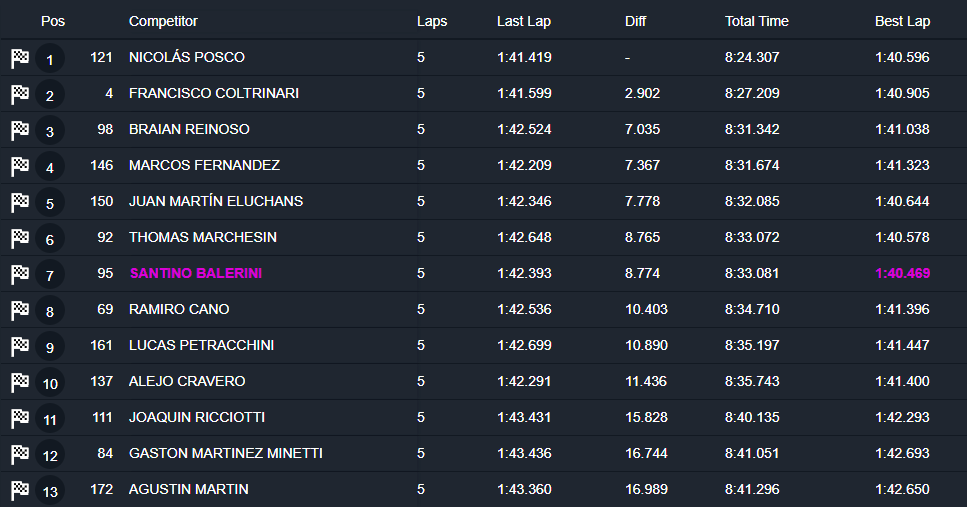The image size is (967, 507).
Task: Click Lucas Petracchini's car number 161
Action: click(x=101, y=345)
